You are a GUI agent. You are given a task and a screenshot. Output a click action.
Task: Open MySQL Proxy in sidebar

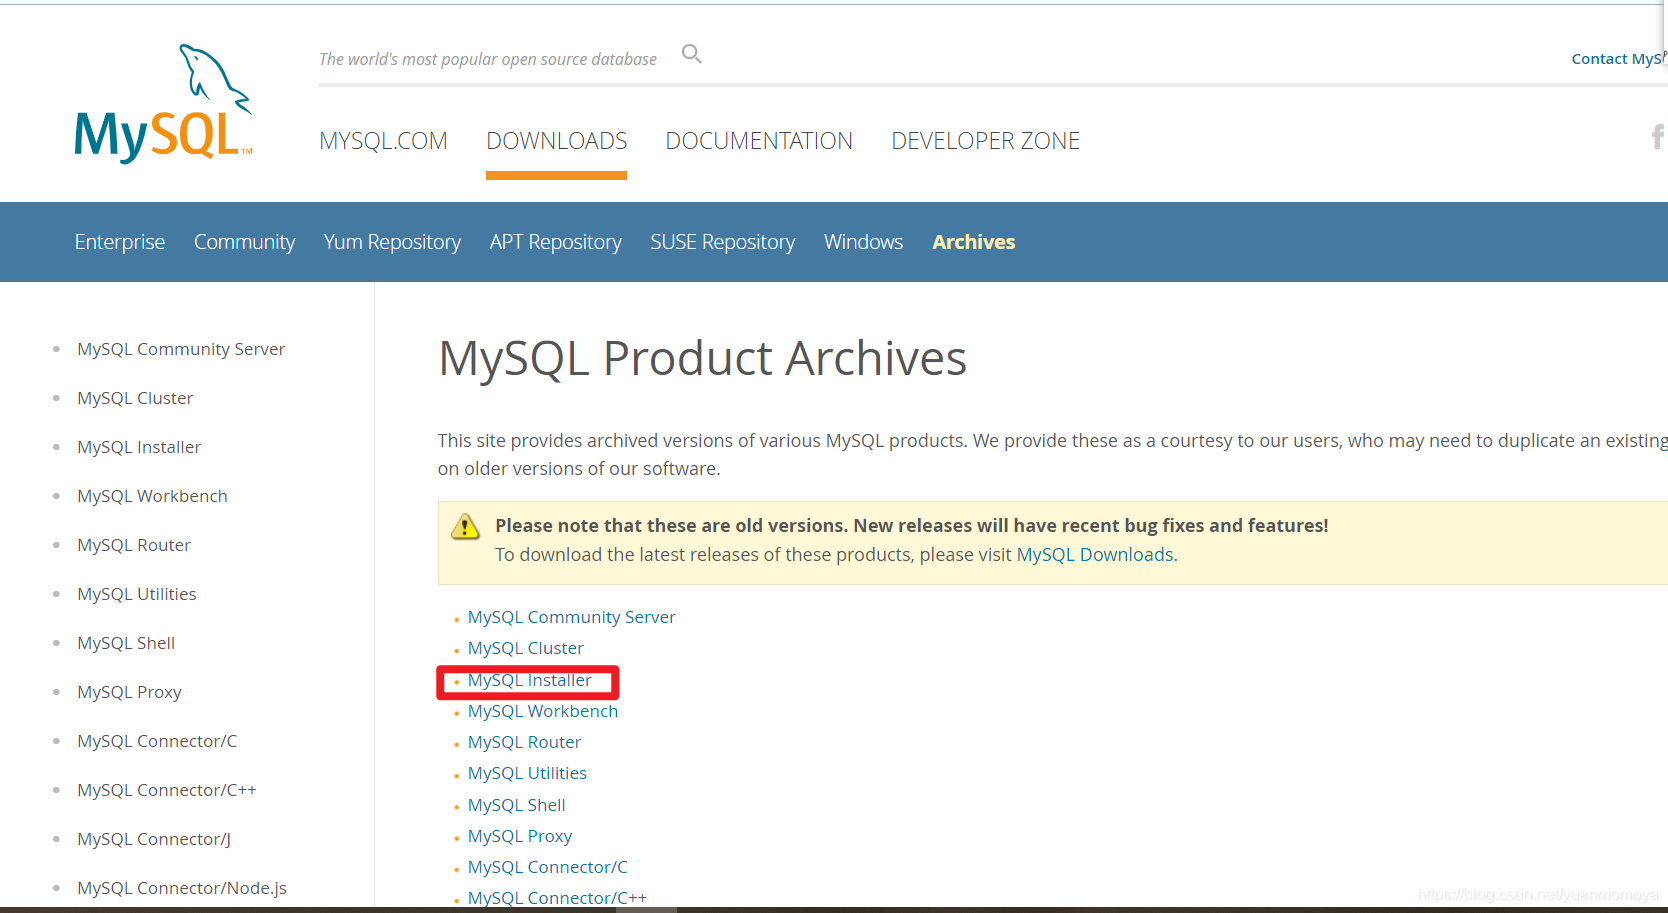pyautogui.click(x=129, y=692)
